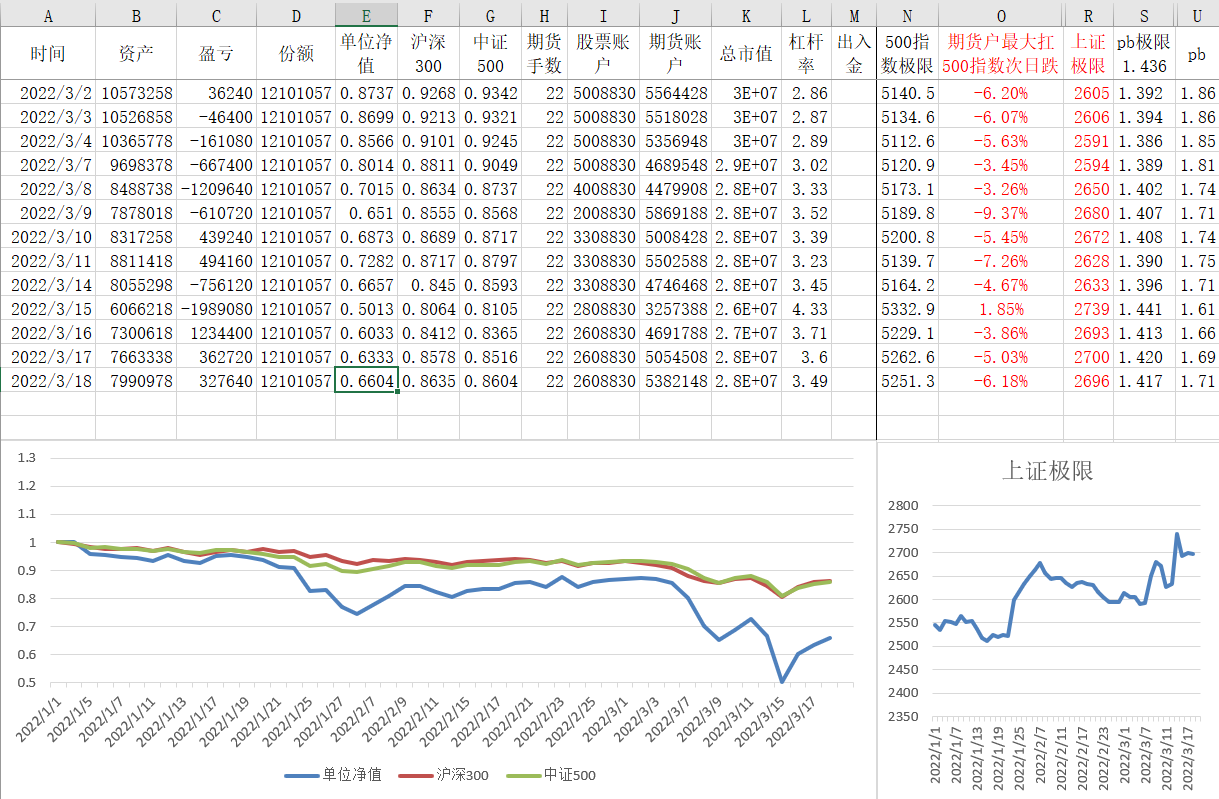This screenshot has height=799, width=1219.
Task: Click the column A header
Action: pos(48,15)
